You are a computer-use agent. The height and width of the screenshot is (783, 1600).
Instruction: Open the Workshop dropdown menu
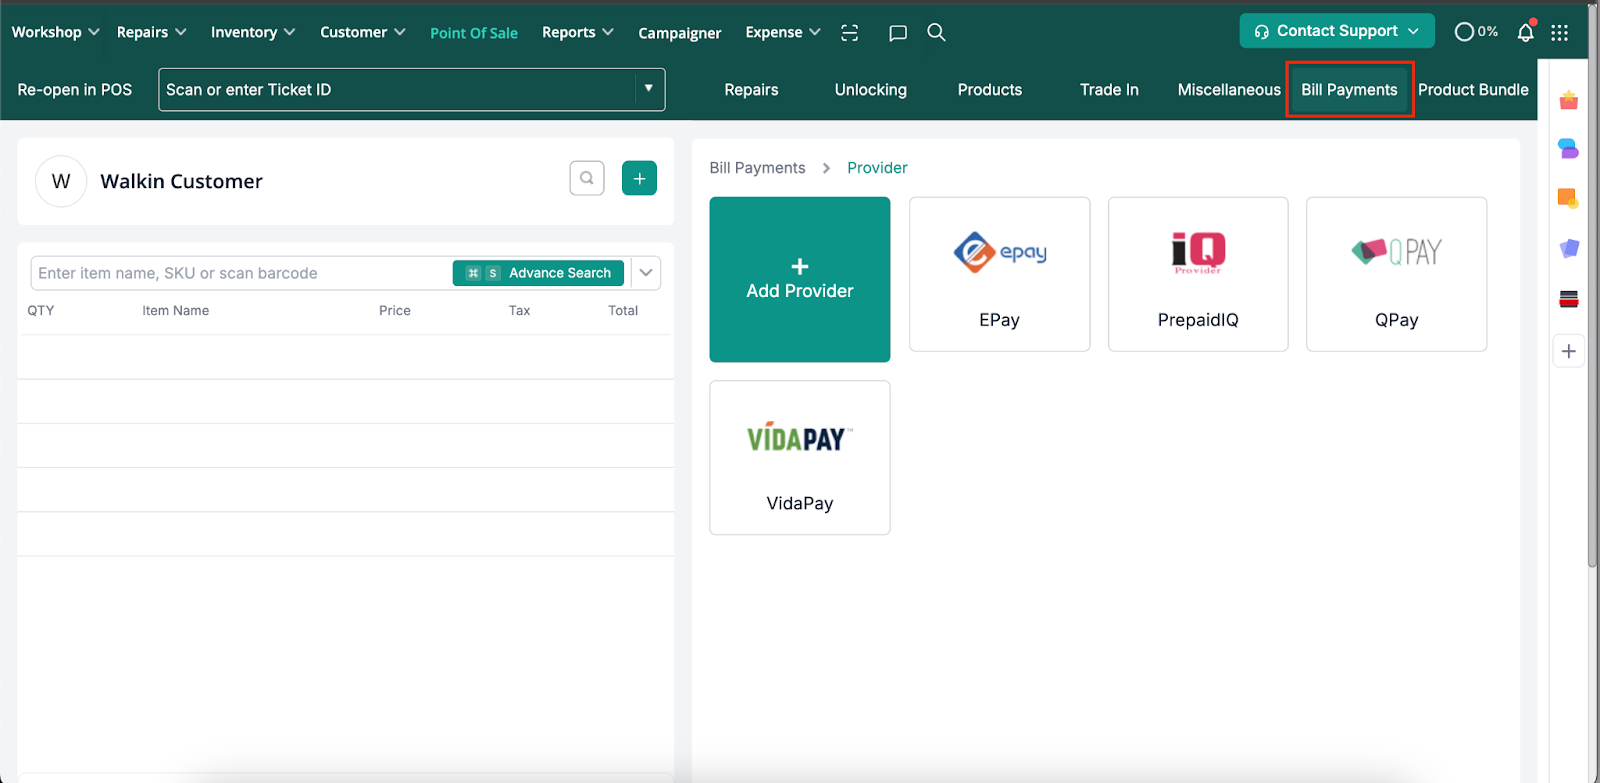click(x=55, y=32)
